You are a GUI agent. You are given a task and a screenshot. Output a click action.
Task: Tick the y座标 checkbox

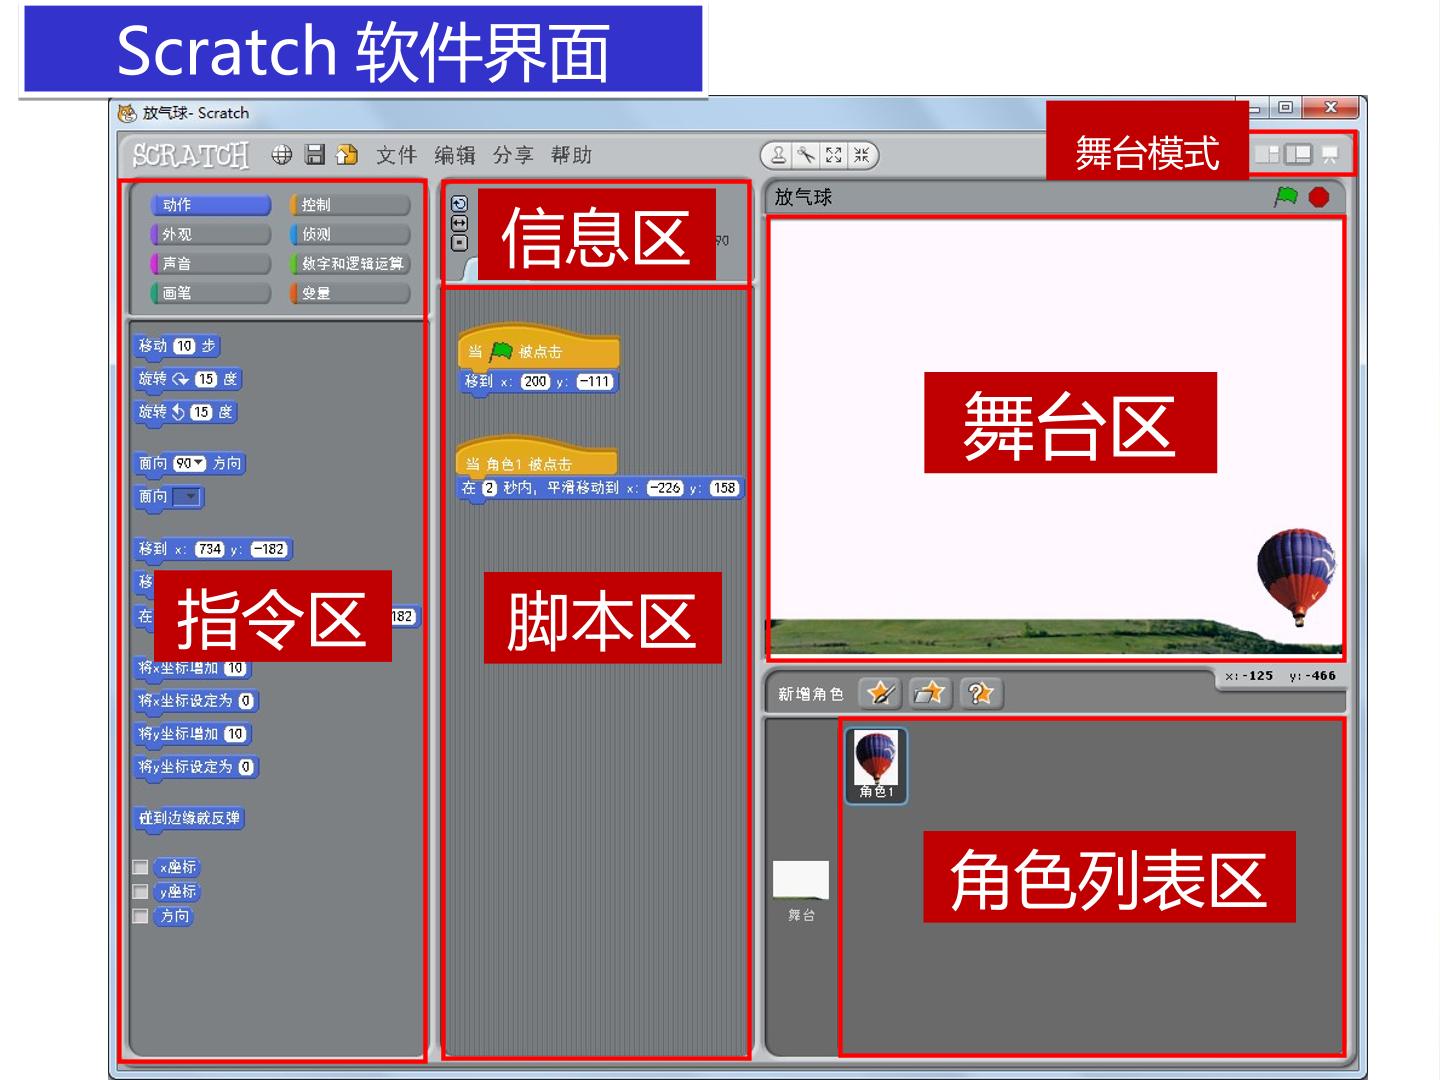tap(141, 892)
